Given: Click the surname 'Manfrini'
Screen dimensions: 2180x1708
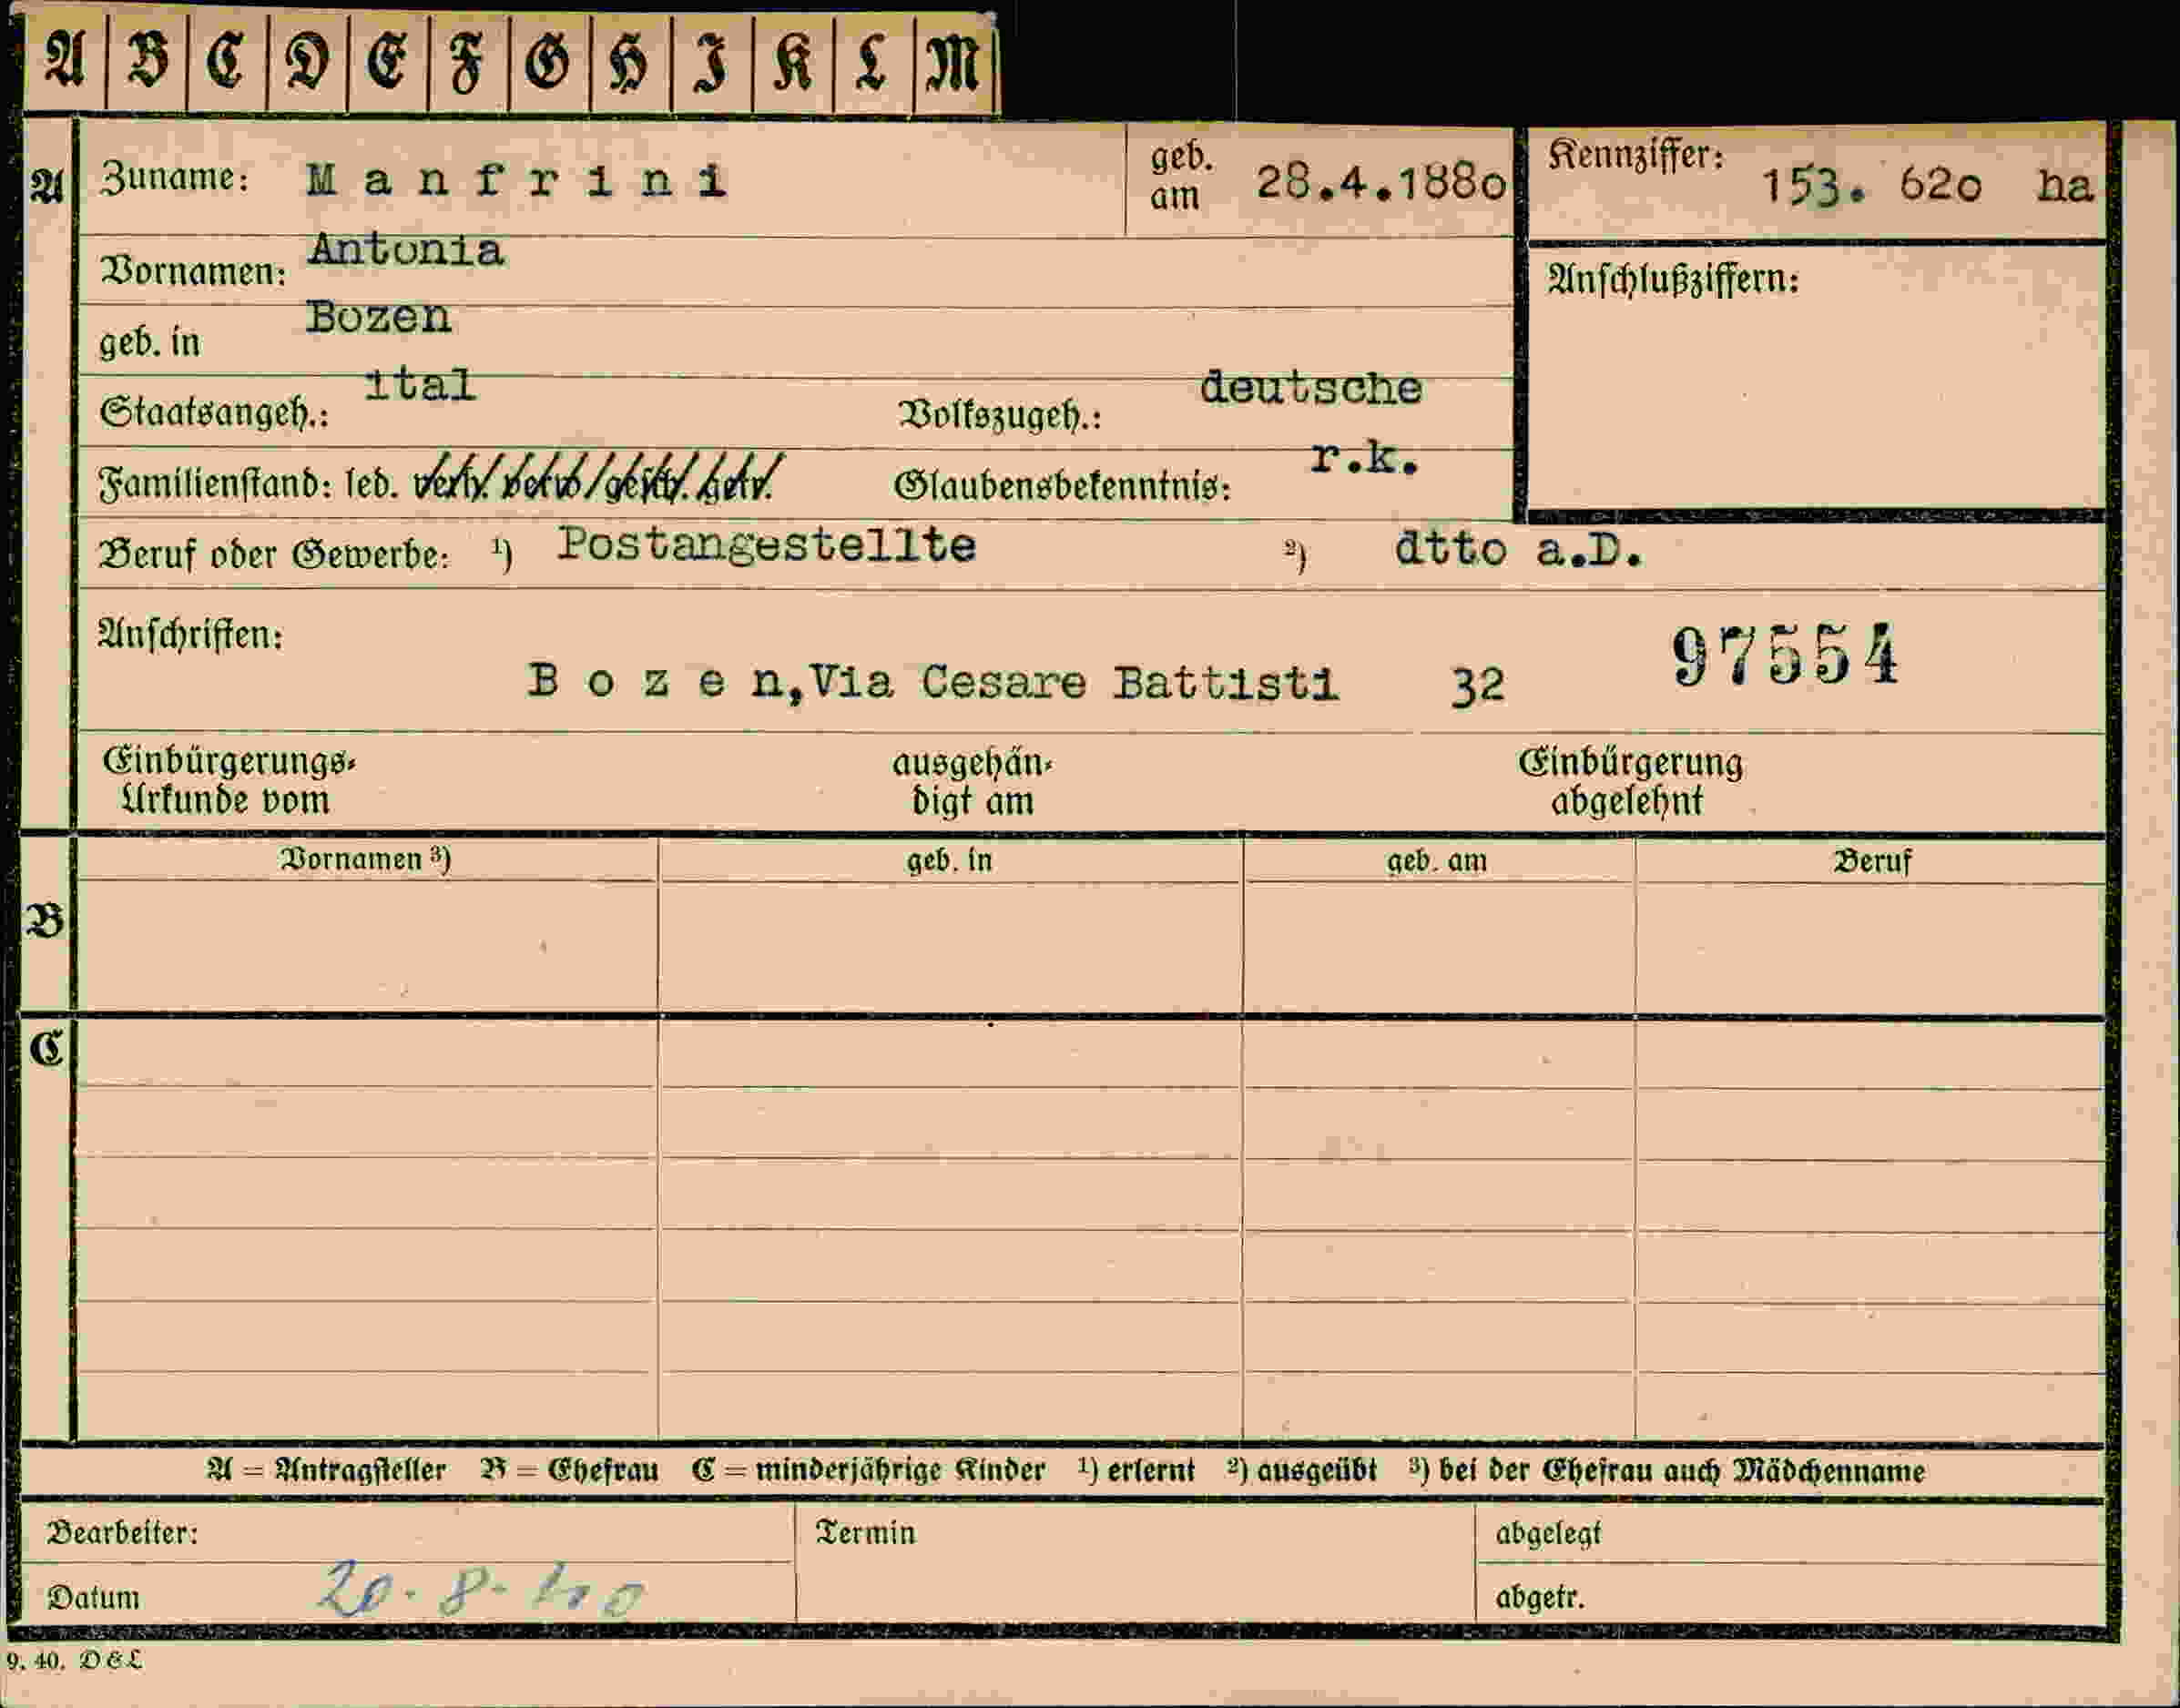Looking at the screenshot, I should point(516,180).
